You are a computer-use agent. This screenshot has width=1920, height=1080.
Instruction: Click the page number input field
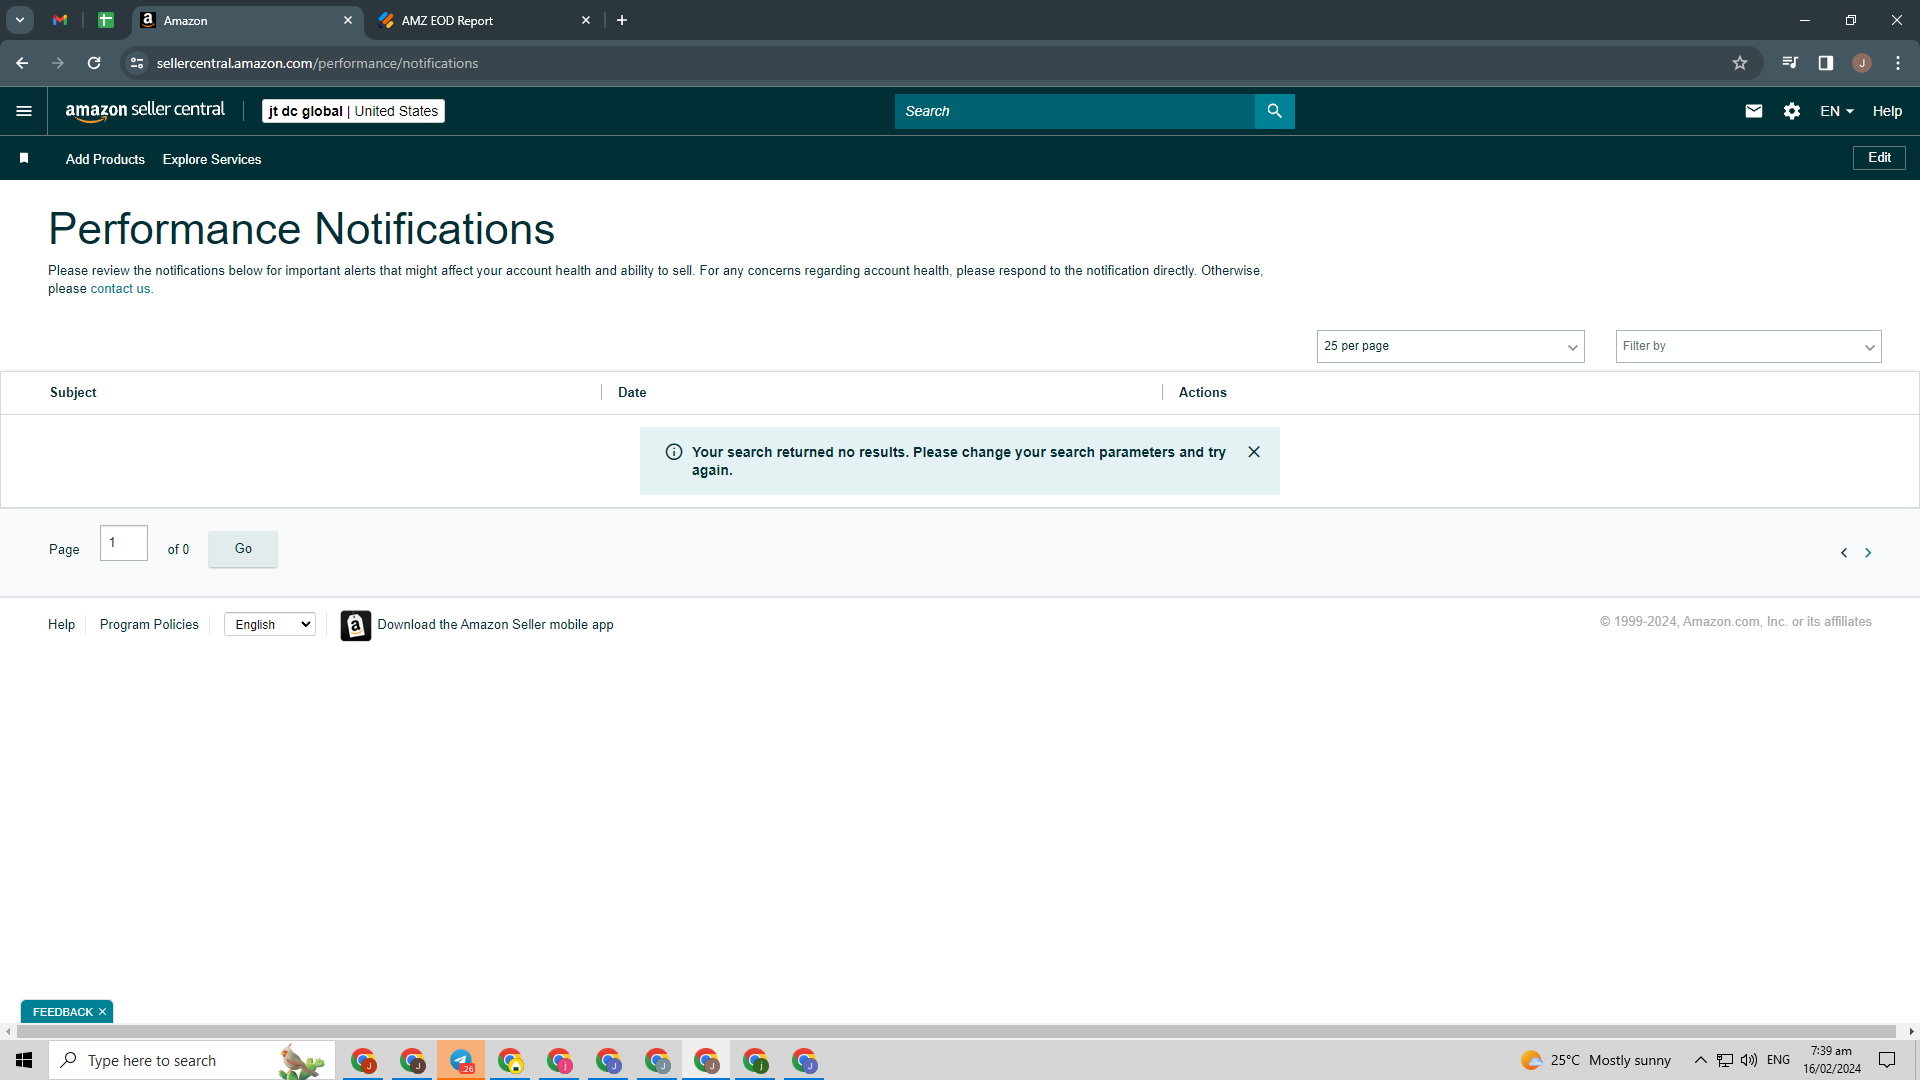coord(124,543)
